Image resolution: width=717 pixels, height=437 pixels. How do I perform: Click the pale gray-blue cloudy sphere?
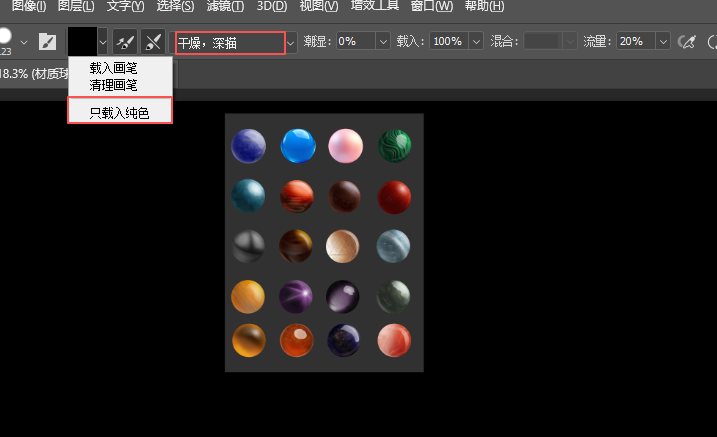coord(393,246)
